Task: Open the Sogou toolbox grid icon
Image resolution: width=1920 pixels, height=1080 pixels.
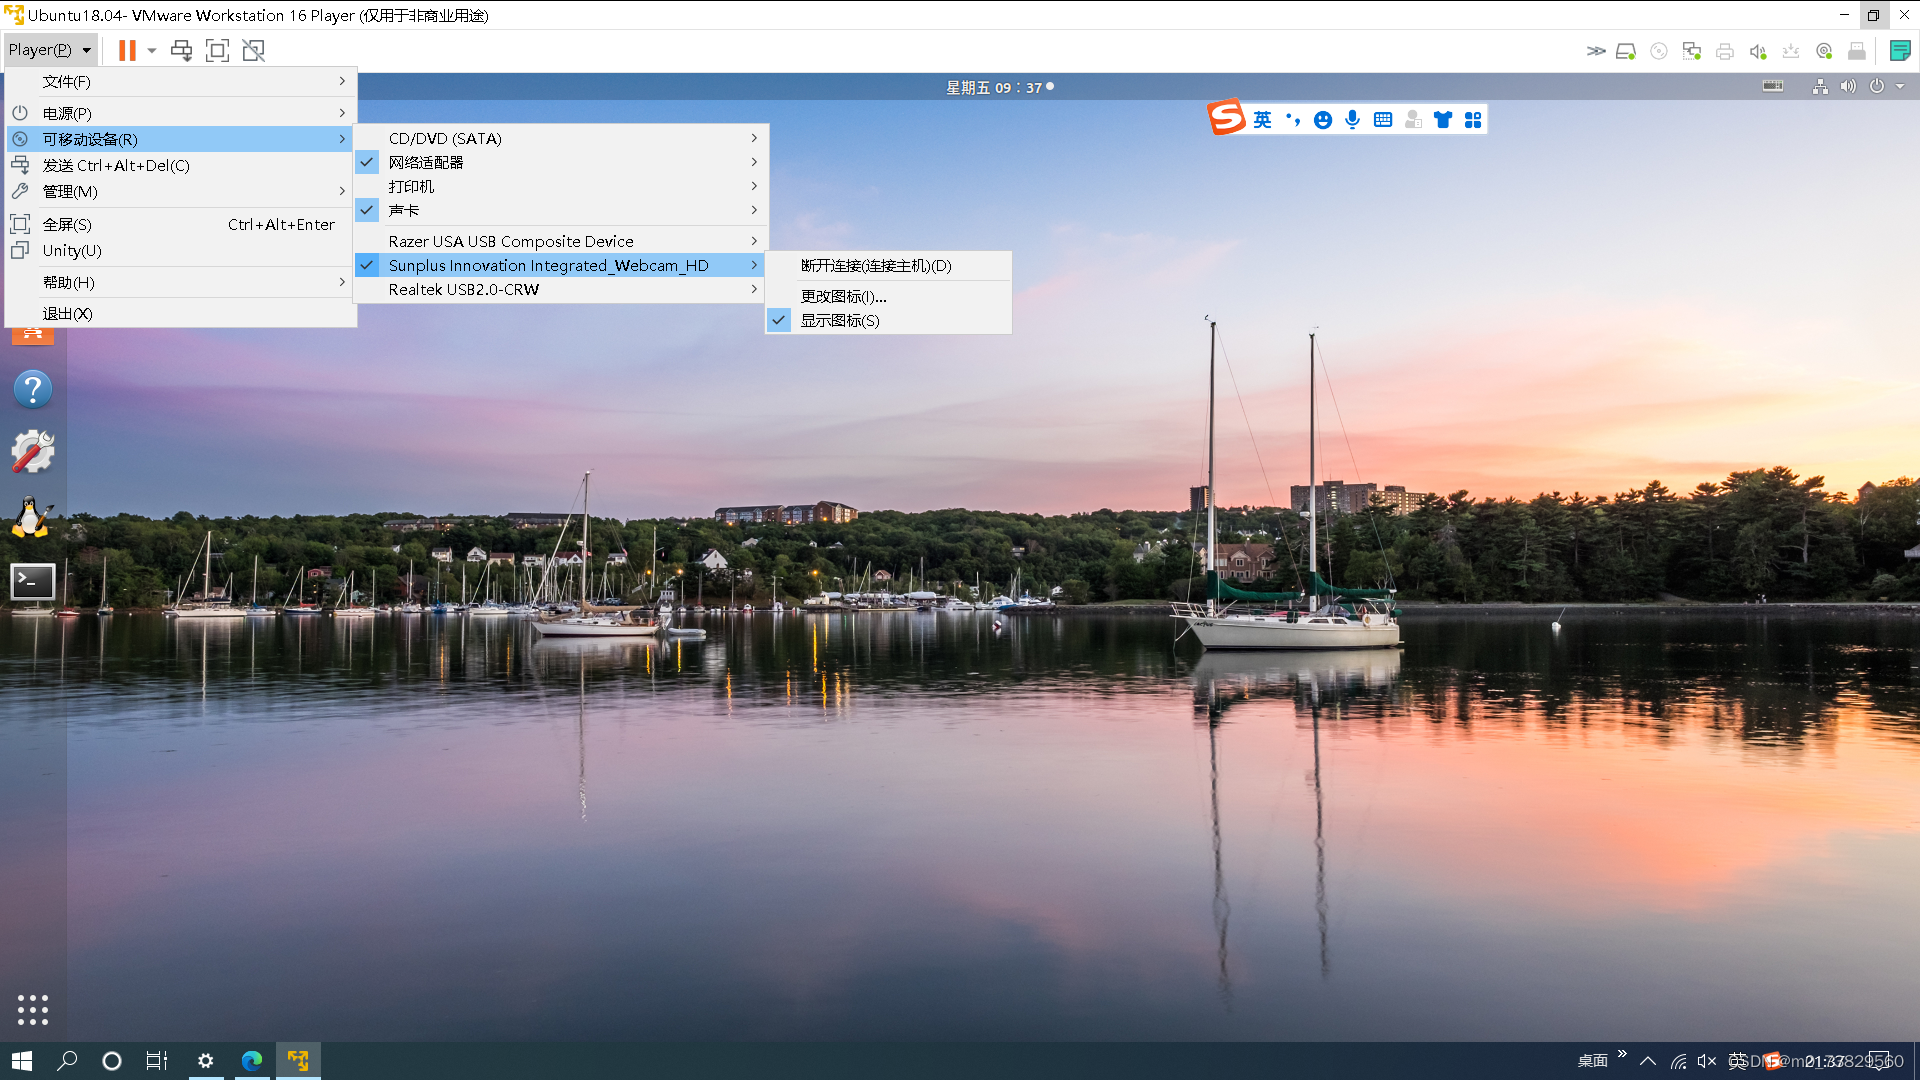Action: point(1473,120)
